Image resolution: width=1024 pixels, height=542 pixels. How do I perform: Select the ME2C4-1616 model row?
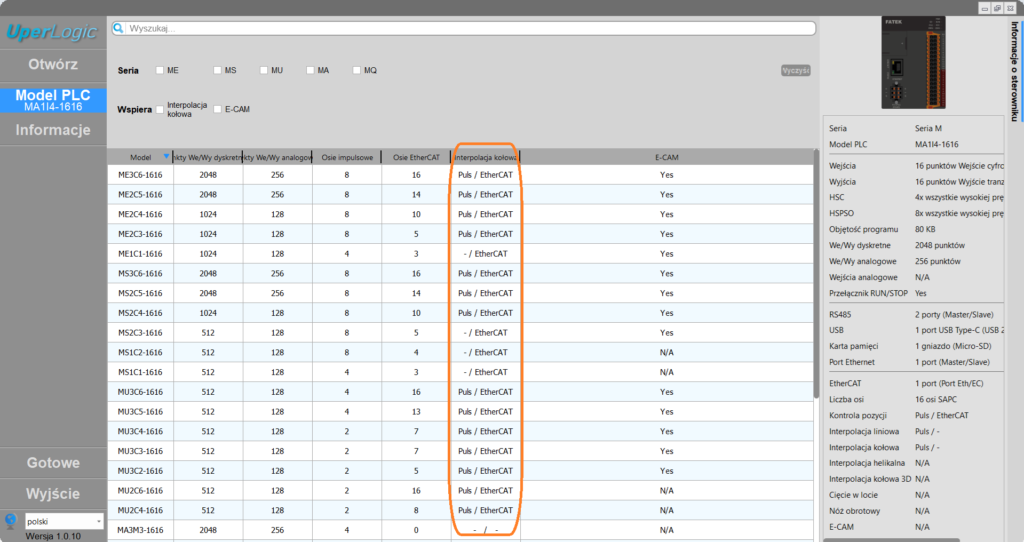(460, 214)
